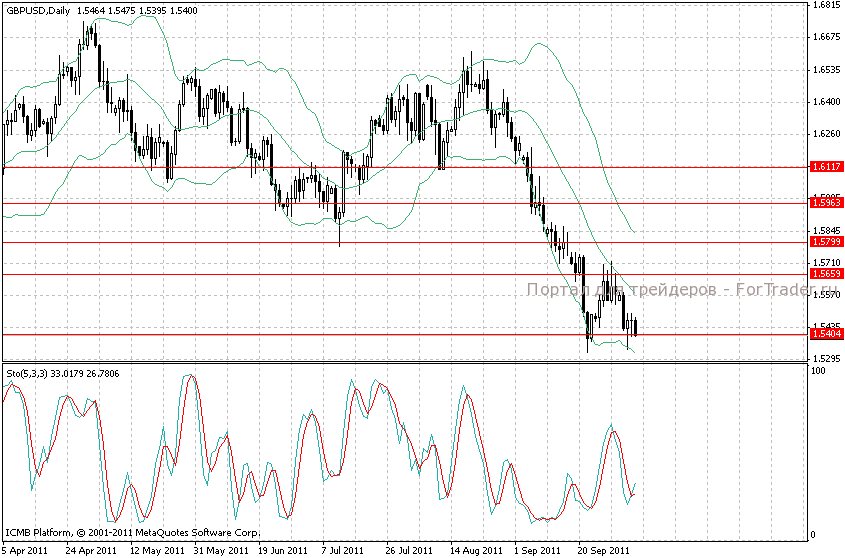
Task: Click the 1.6117 red price label
Action: [827, 167]
